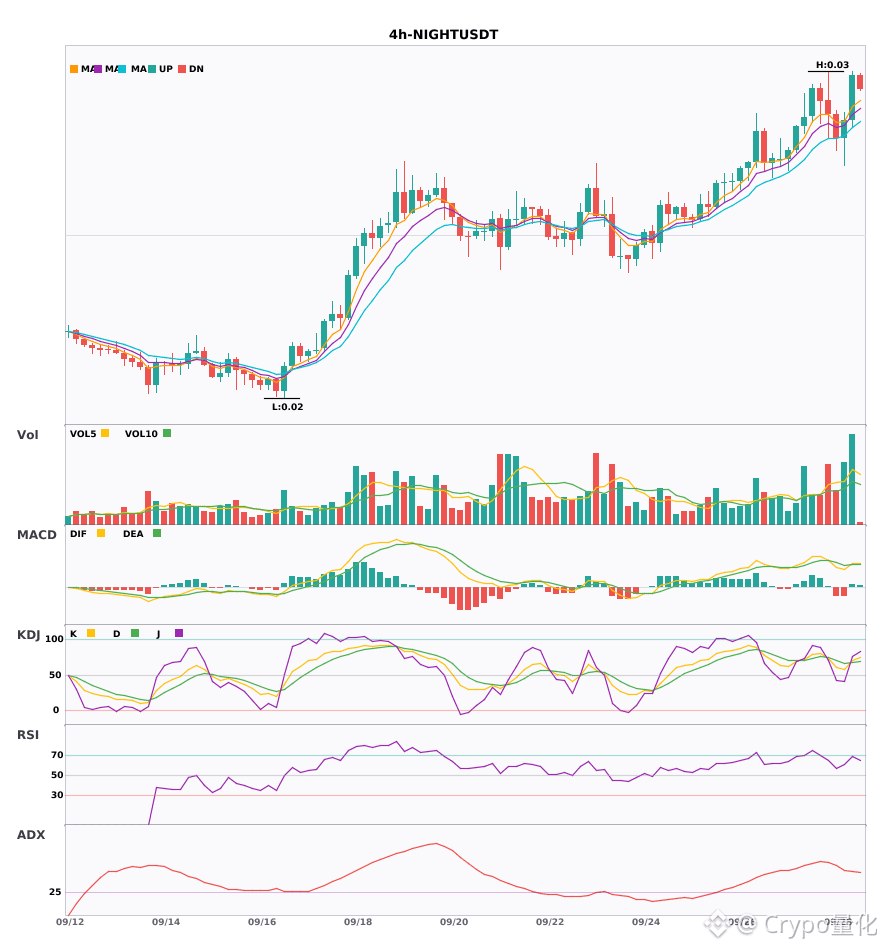Click the tallest volume bar at right
The height and width of the screenshot is (950, 885).
click(x=852, y=479)
